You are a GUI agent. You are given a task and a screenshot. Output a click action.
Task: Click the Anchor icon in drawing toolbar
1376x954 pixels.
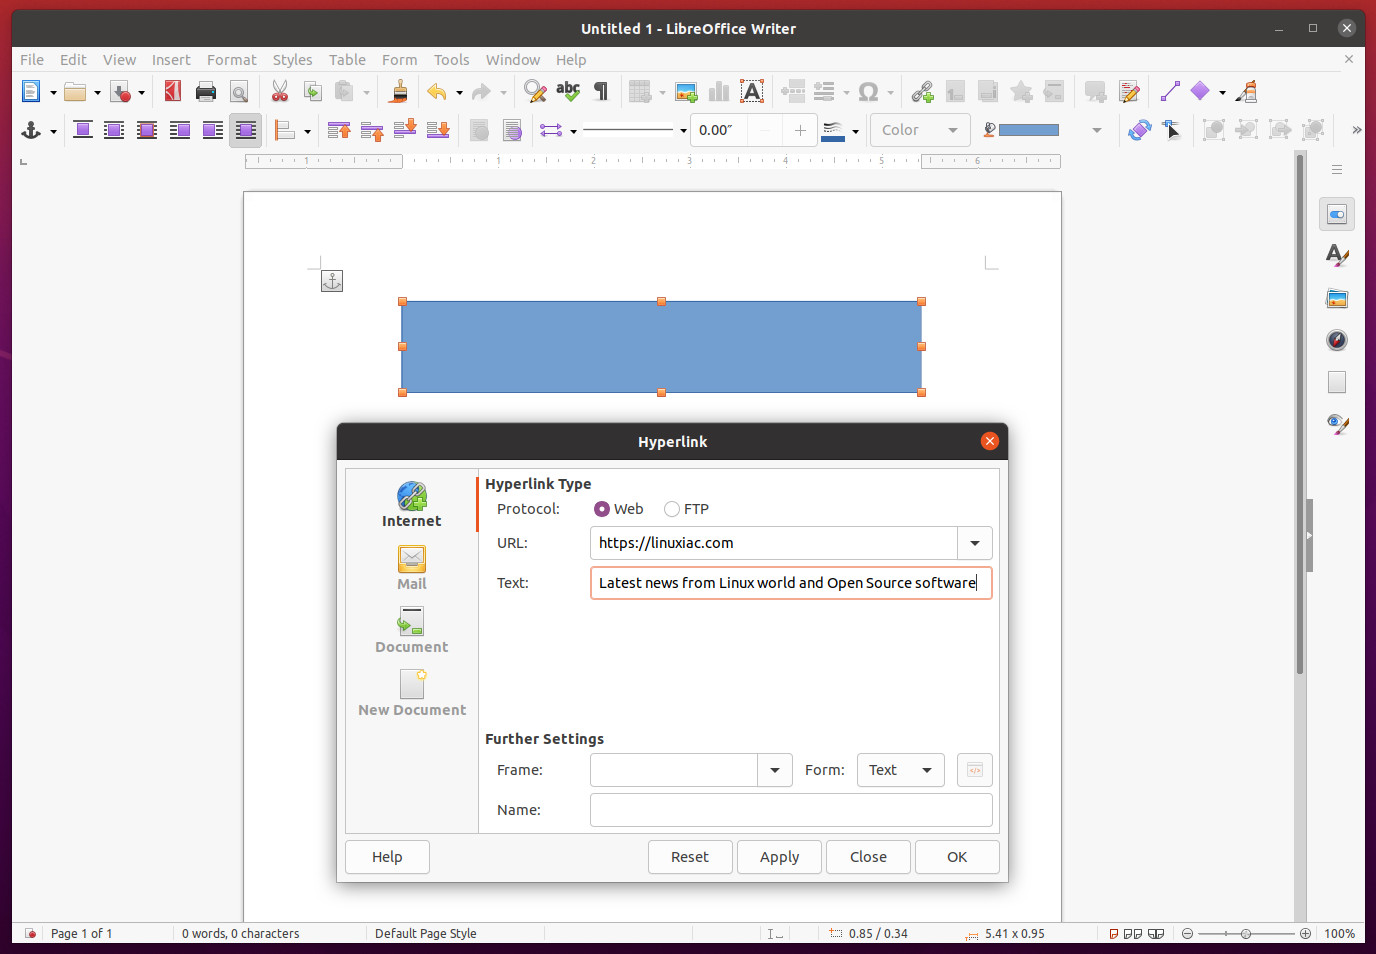coord(31,130)
